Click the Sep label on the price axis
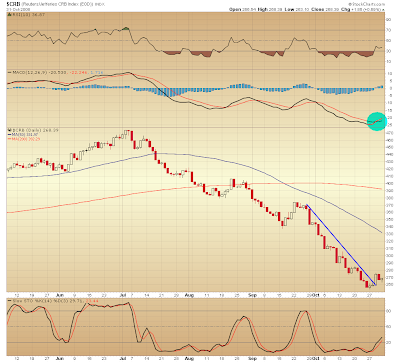 point(252,295)
